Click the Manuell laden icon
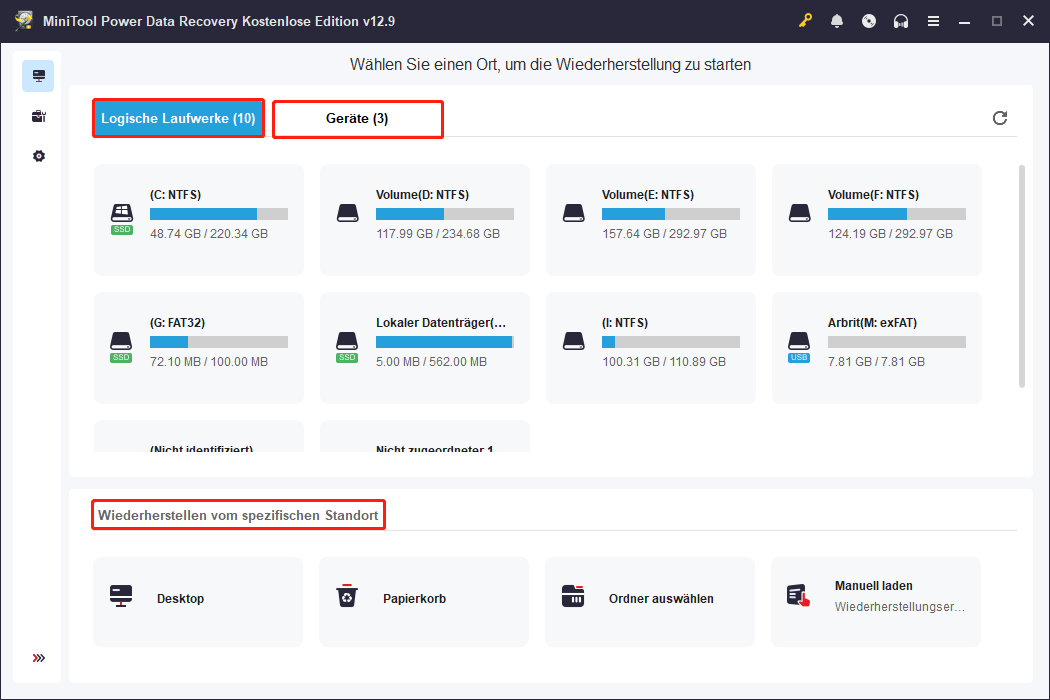 point(798,596)
